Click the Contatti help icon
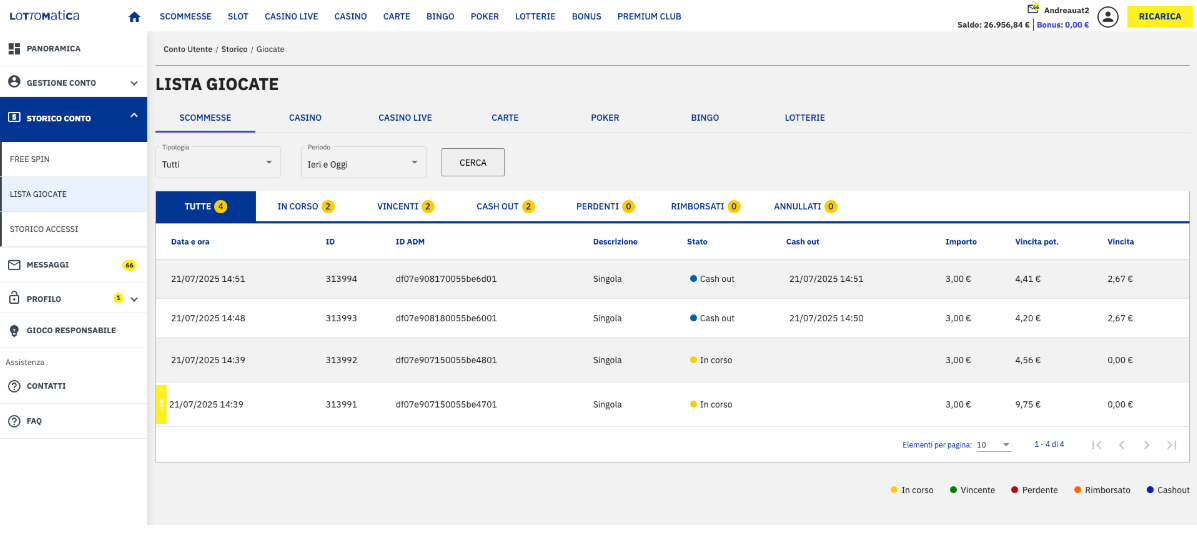Screen dimensions: 1197x534 (14, 386)
